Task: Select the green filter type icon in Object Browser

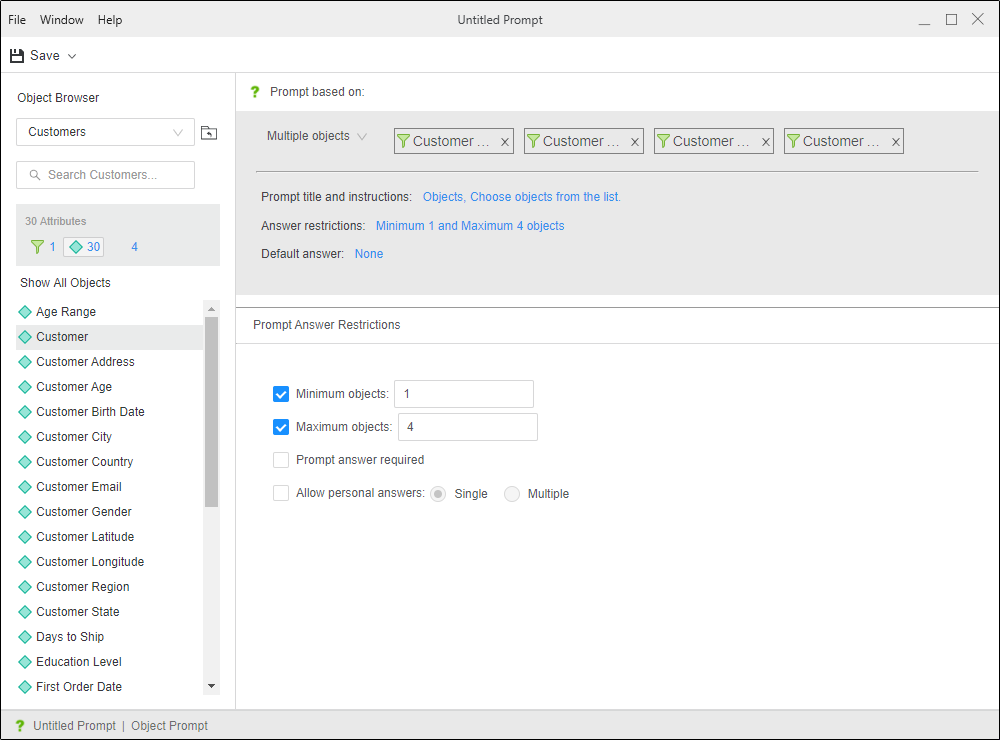Action: (x=38, y=247)
